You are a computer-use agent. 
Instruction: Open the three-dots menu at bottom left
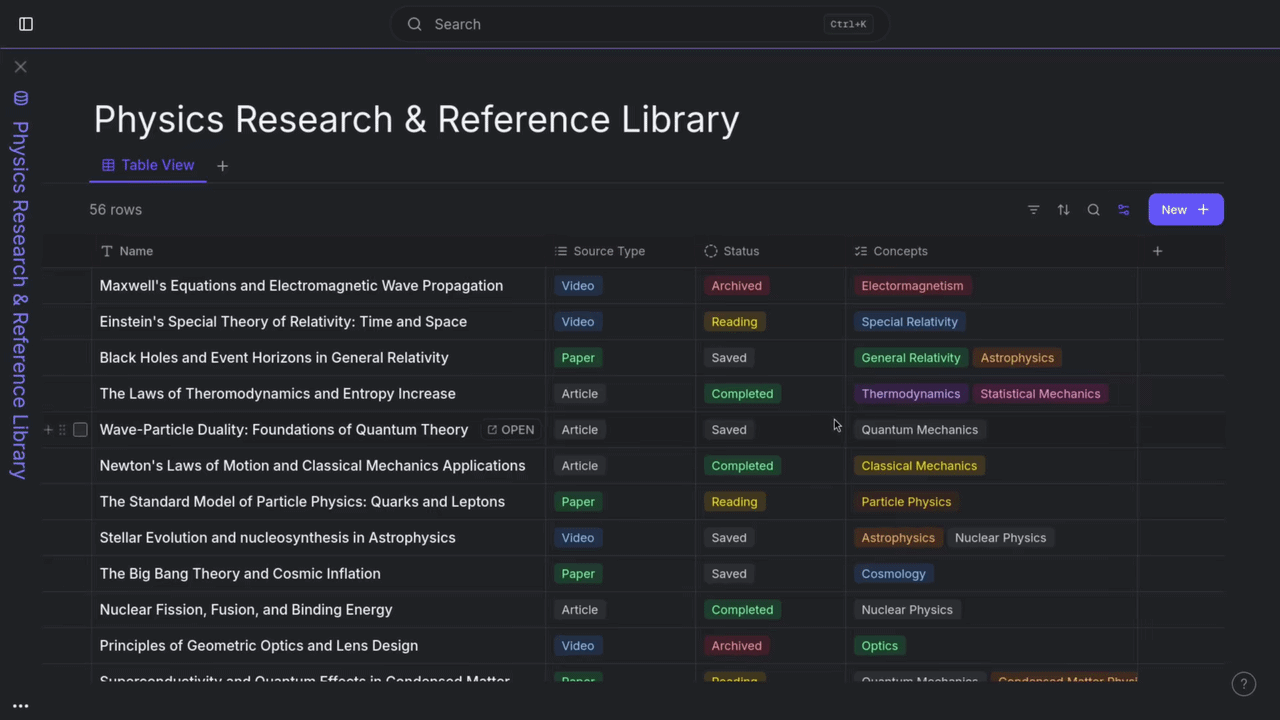coord(21,706)
